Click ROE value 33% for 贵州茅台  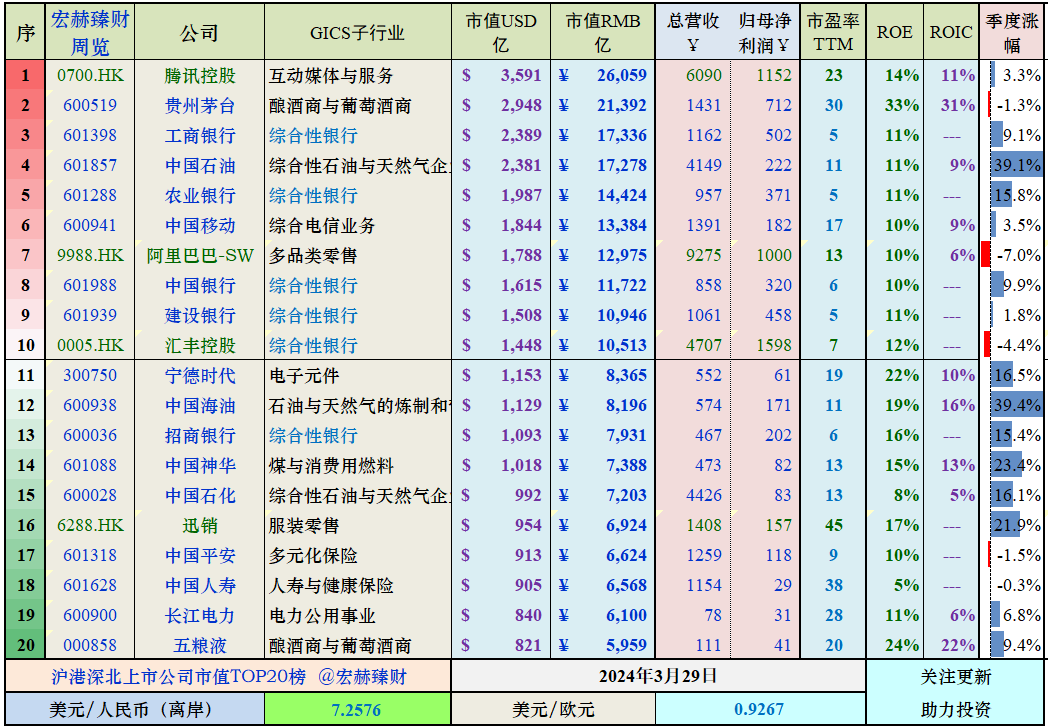(902, 106)
